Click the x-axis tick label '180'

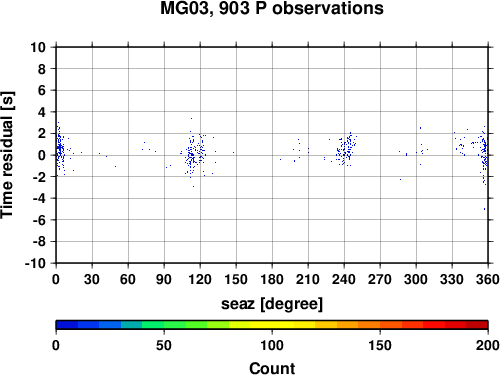(x=272, y=279)
